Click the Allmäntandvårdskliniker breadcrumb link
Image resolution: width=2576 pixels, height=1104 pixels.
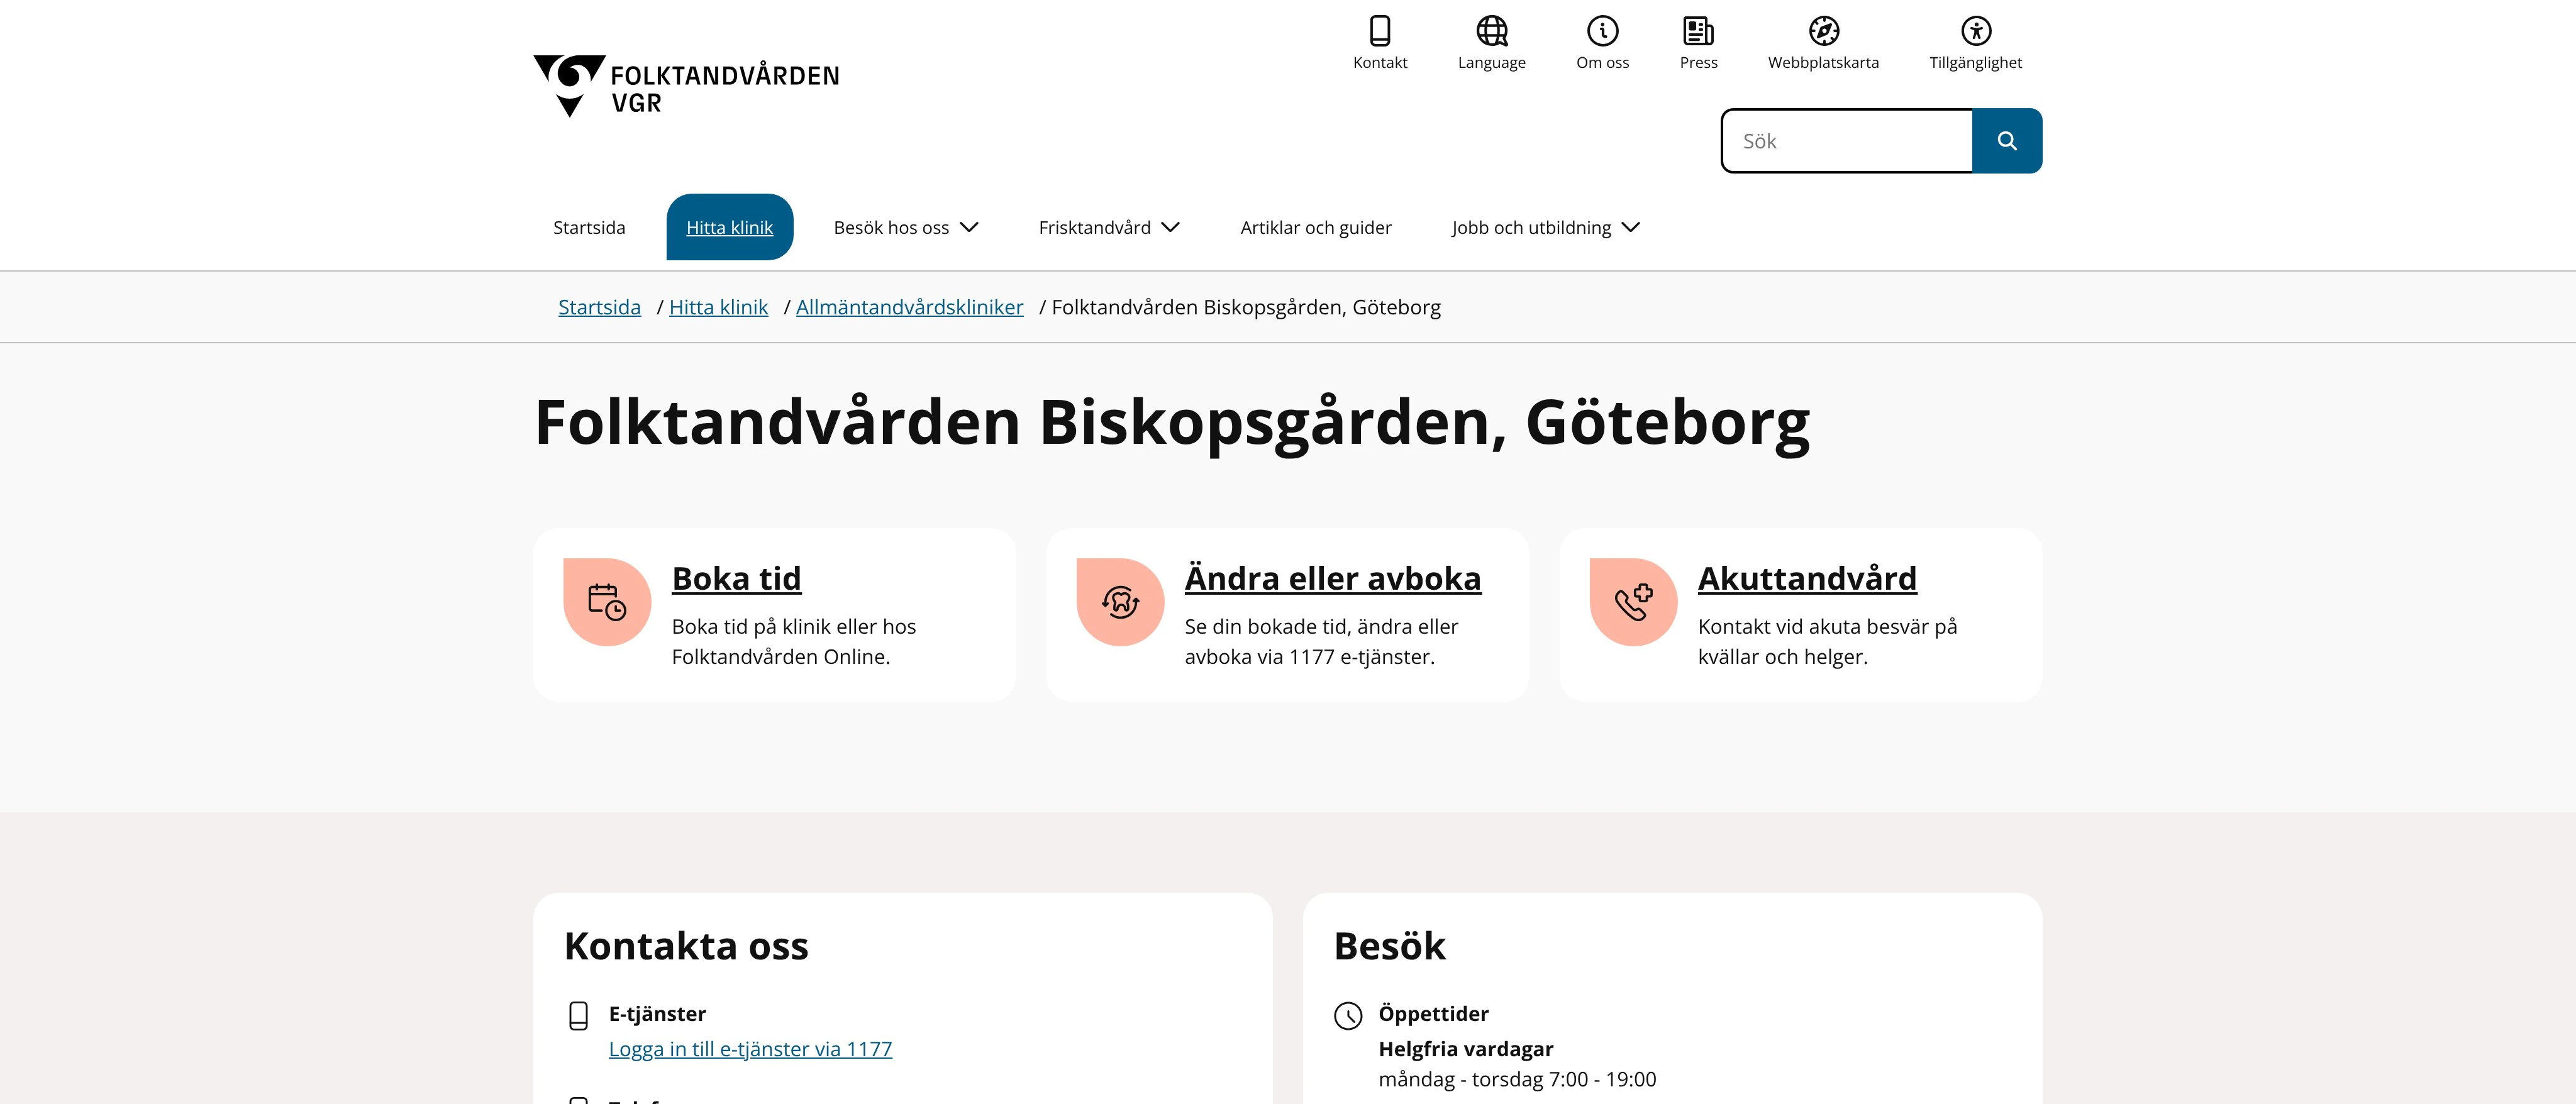tap(909, 308)
